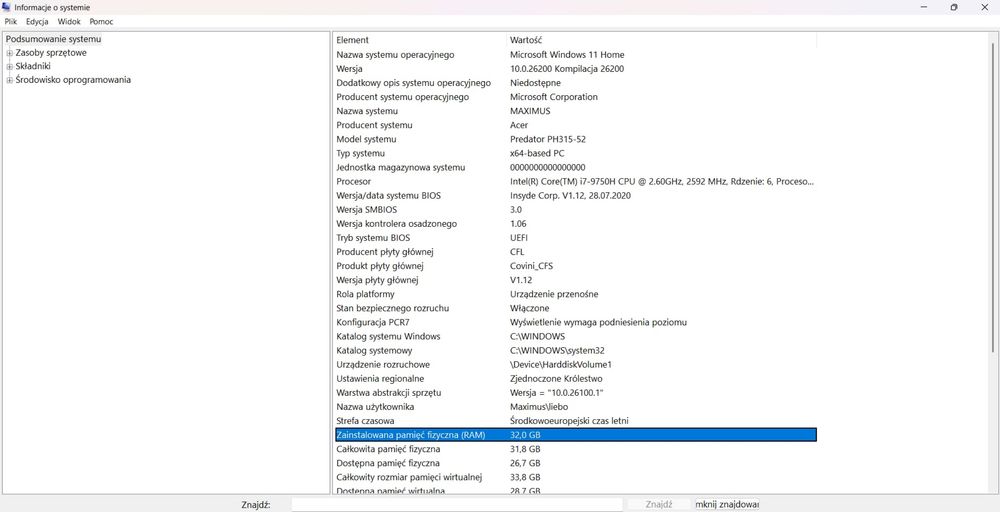Click the Element column header
1000x512 pixels.
[x=420, y=40]
